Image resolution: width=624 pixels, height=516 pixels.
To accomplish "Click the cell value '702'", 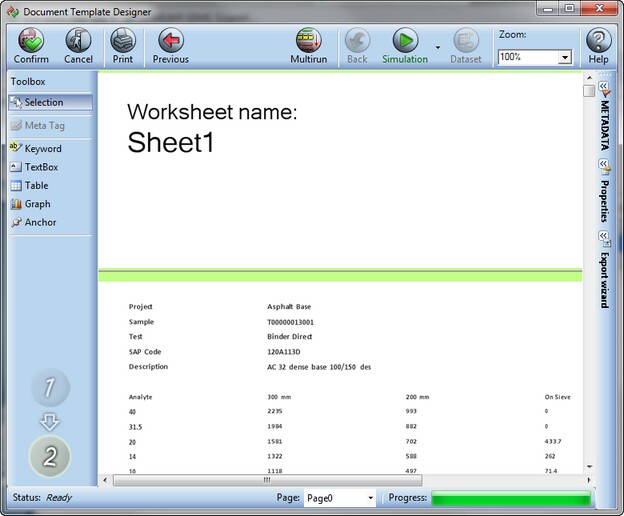I will coord(411,441).
